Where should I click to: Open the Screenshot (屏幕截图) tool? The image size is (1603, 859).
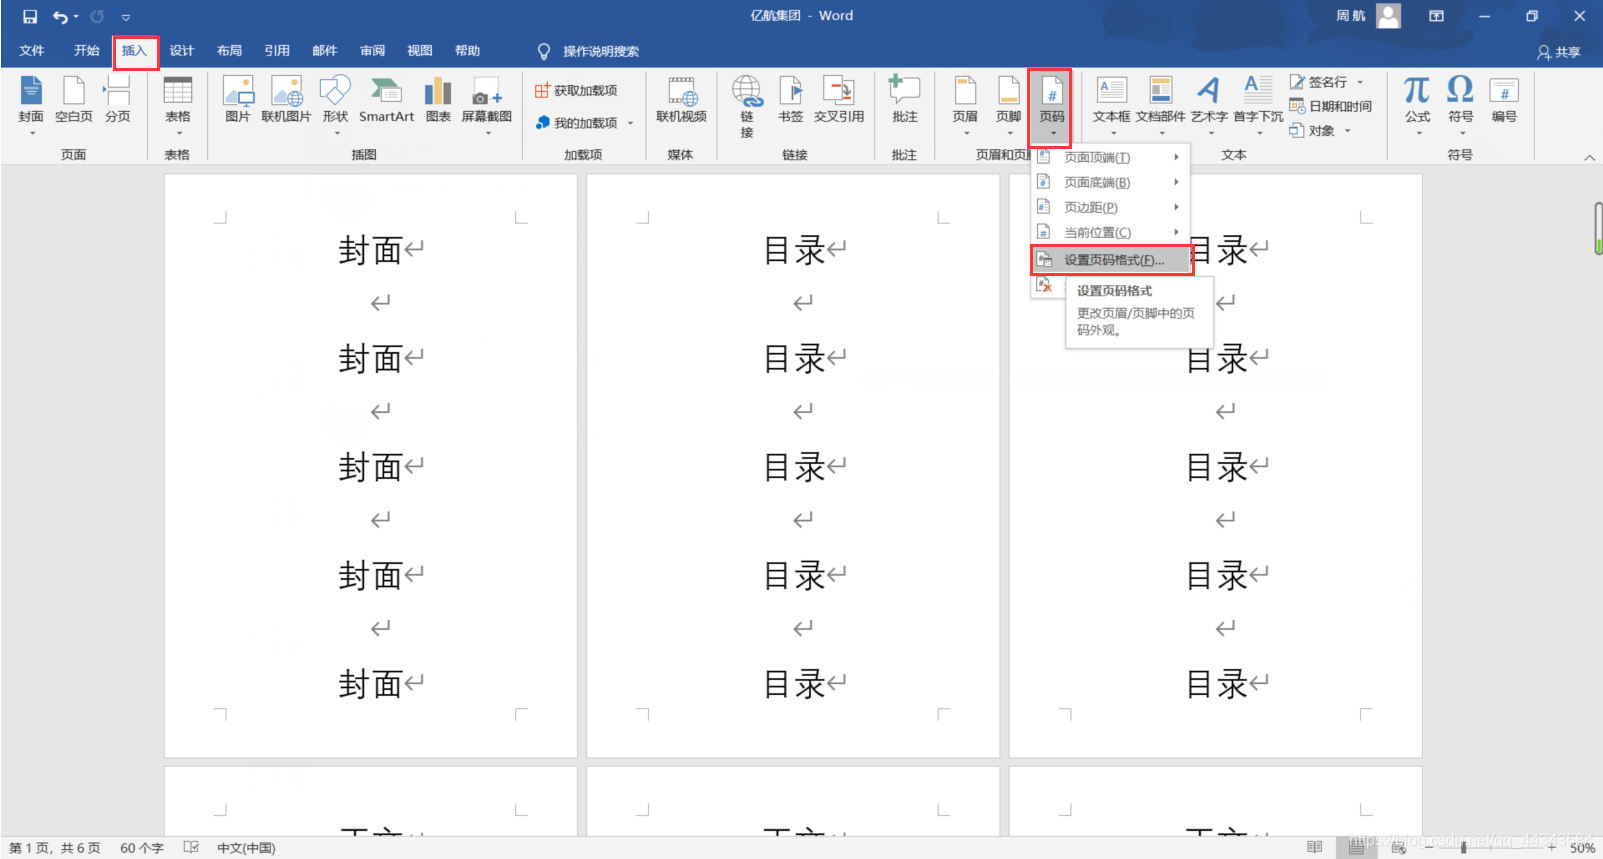tap(487, 104)
